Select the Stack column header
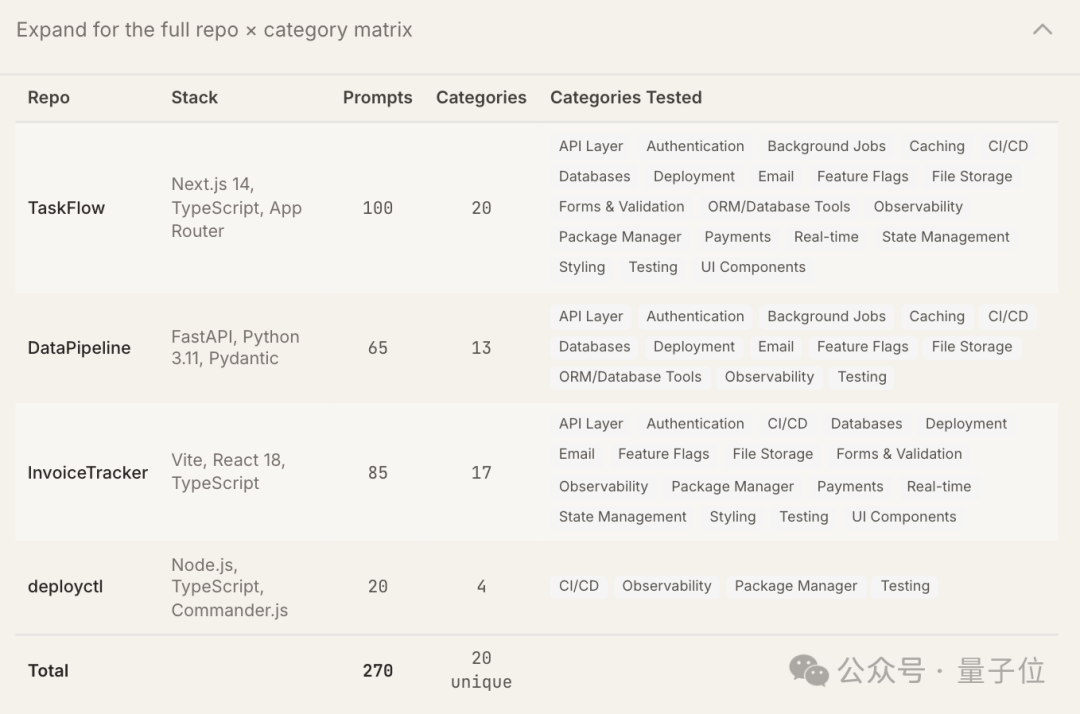Screen dimensions: 1080x714 pos(194,97)
